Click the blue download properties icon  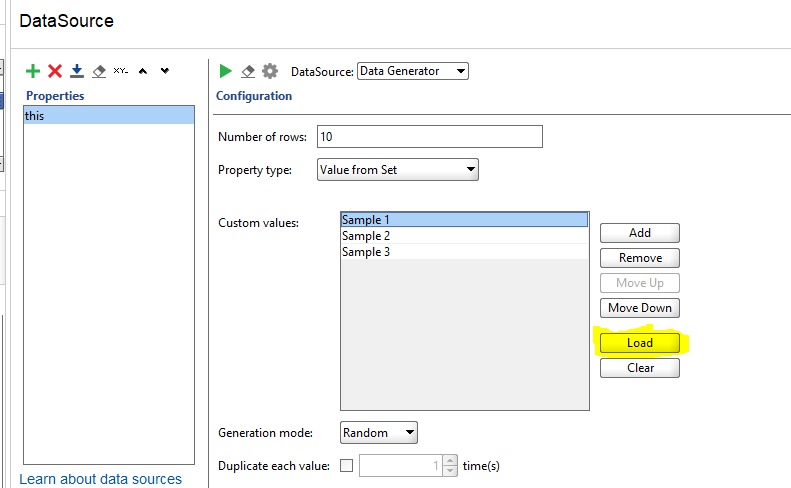[x=77, y=71]
